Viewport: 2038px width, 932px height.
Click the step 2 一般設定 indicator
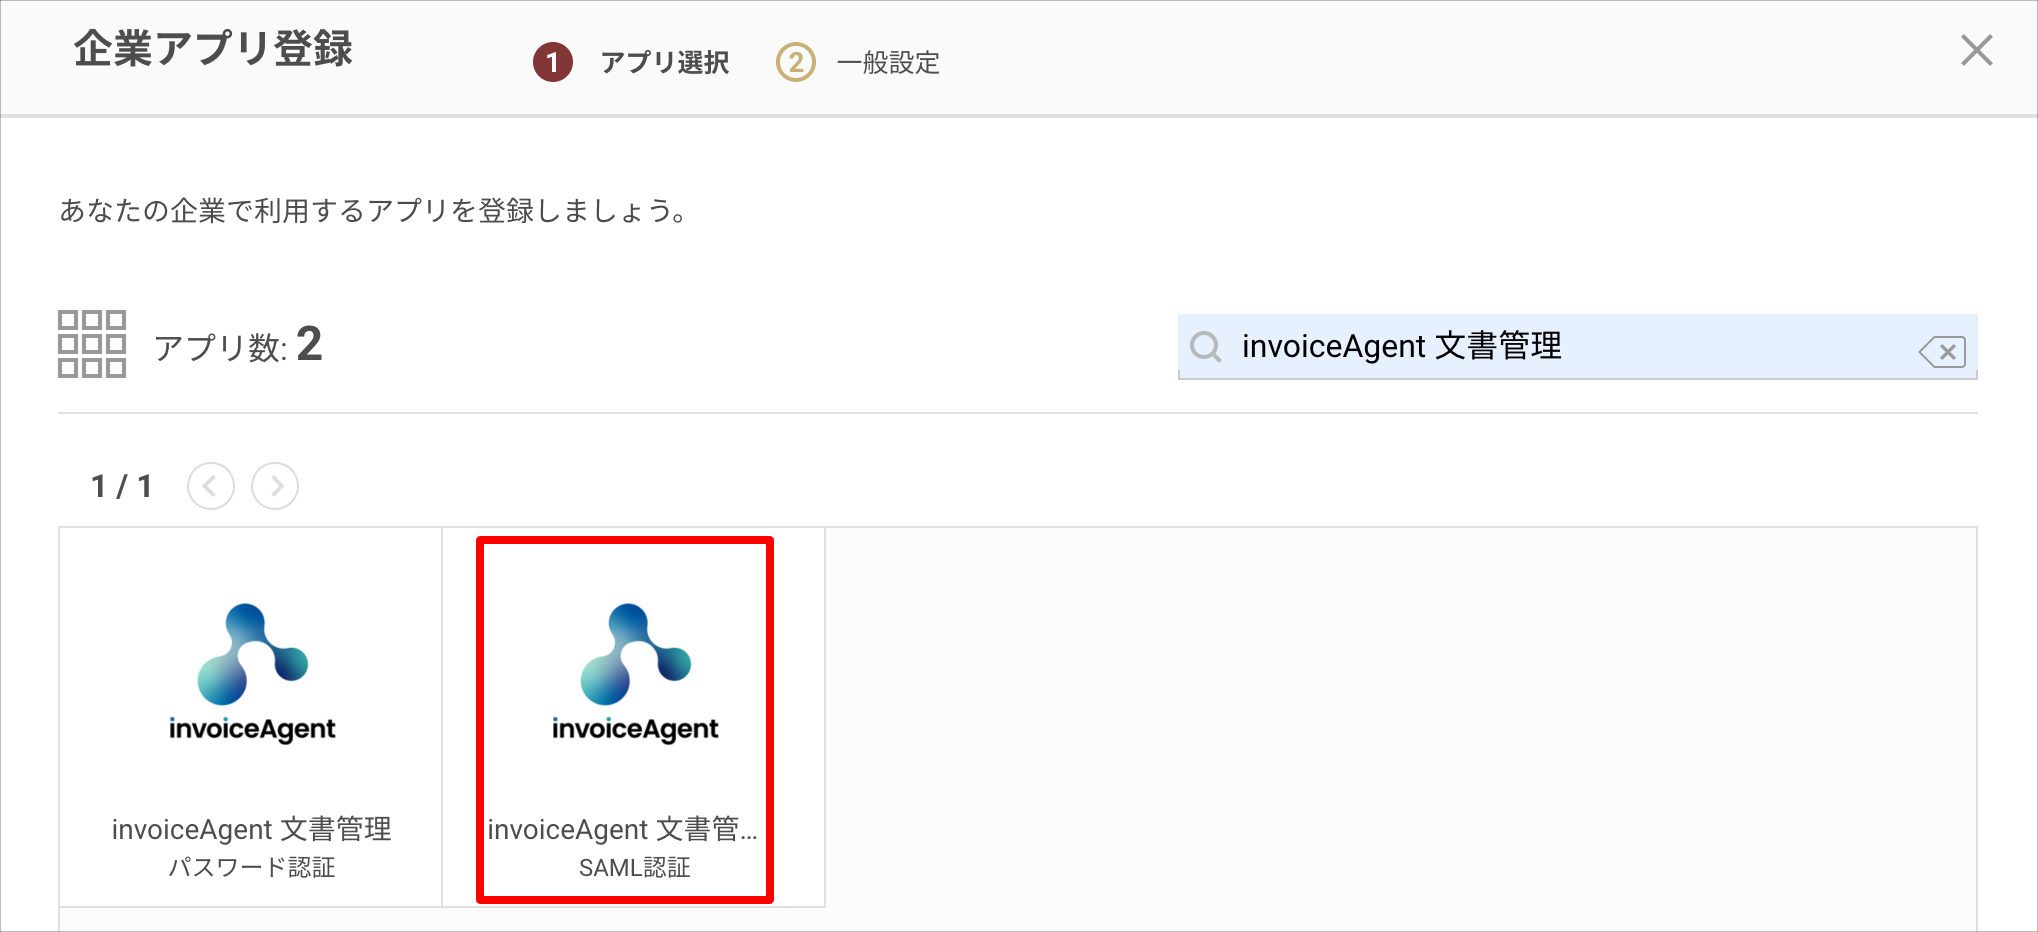click(858, 62)
